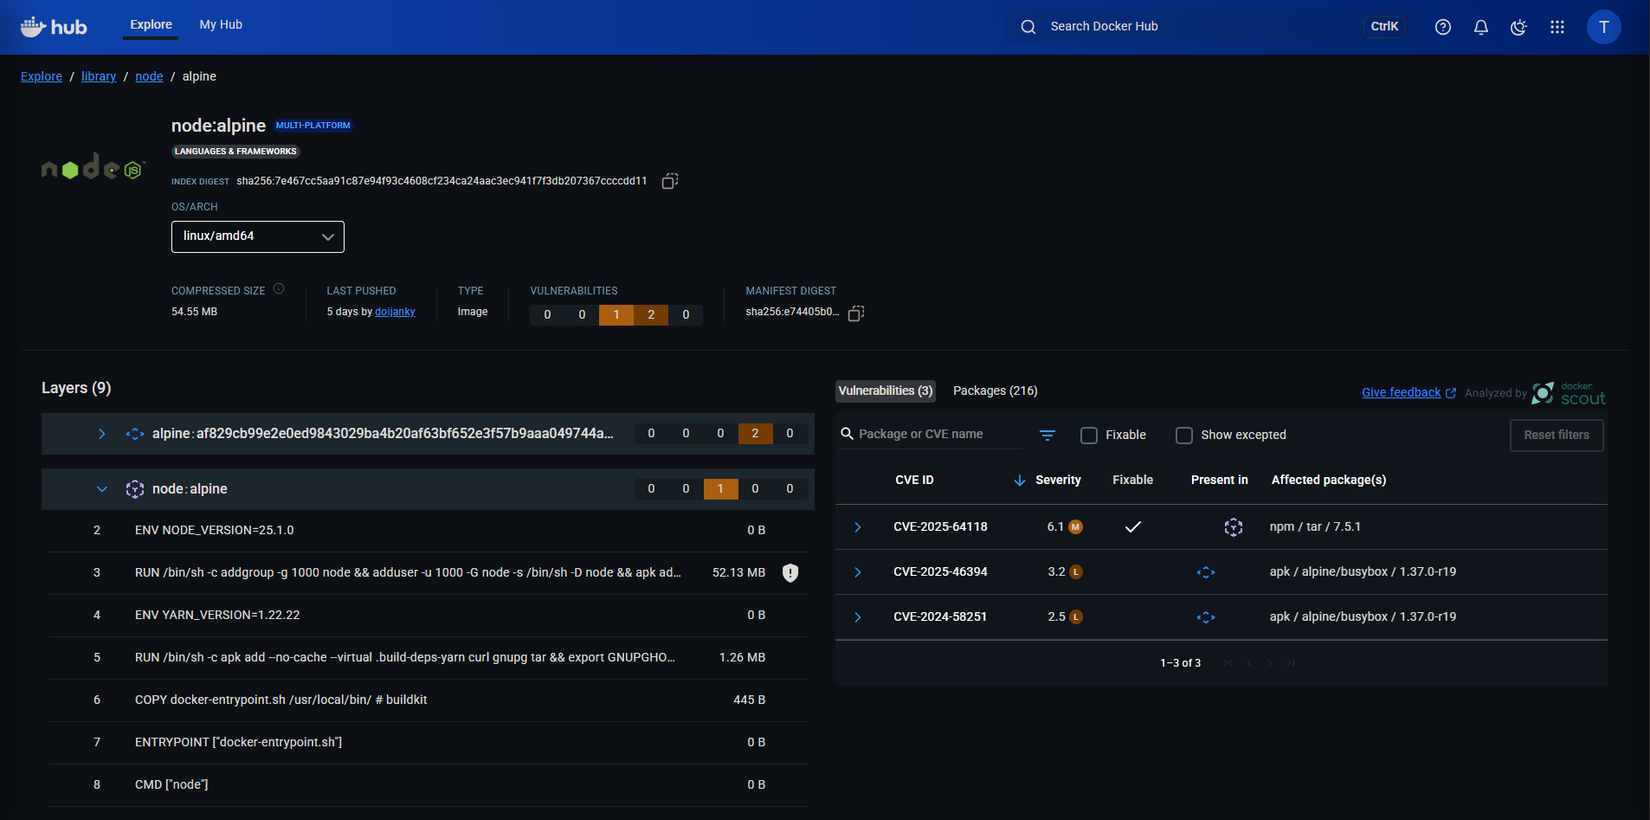Image resolution: width=1650 pixels, height=820 pixels.
Task: Click the Present in icon for CVE-2025-46394
Action: click(1206, 572)
